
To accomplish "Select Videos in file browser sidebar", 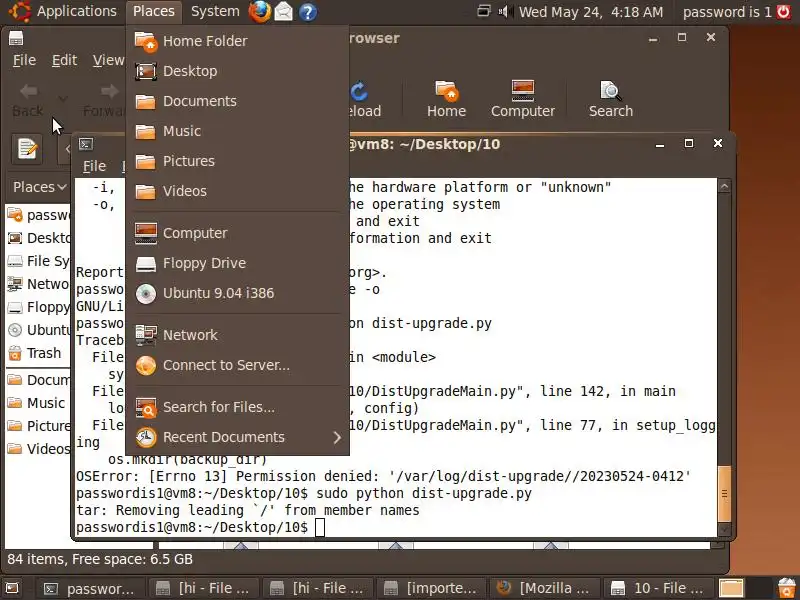I will point(38,449).
